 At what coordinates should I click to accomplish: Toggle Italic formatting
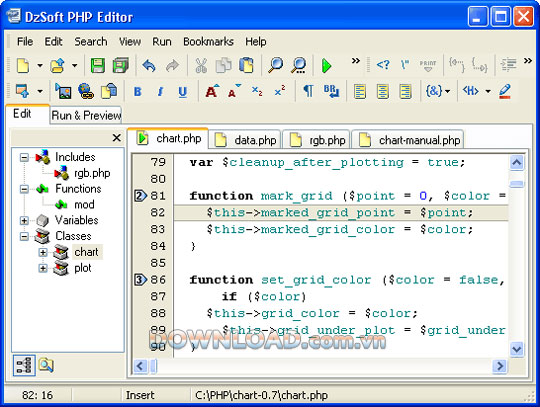coord(160,92)
